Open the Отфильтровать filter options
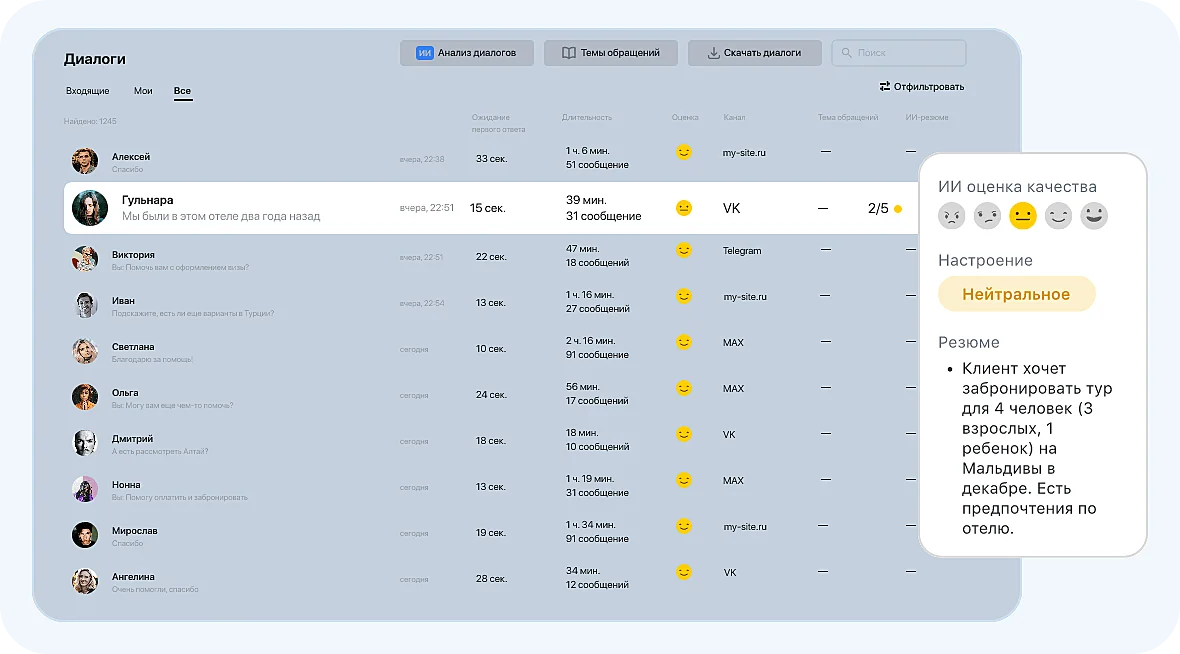 coord(922,87)
